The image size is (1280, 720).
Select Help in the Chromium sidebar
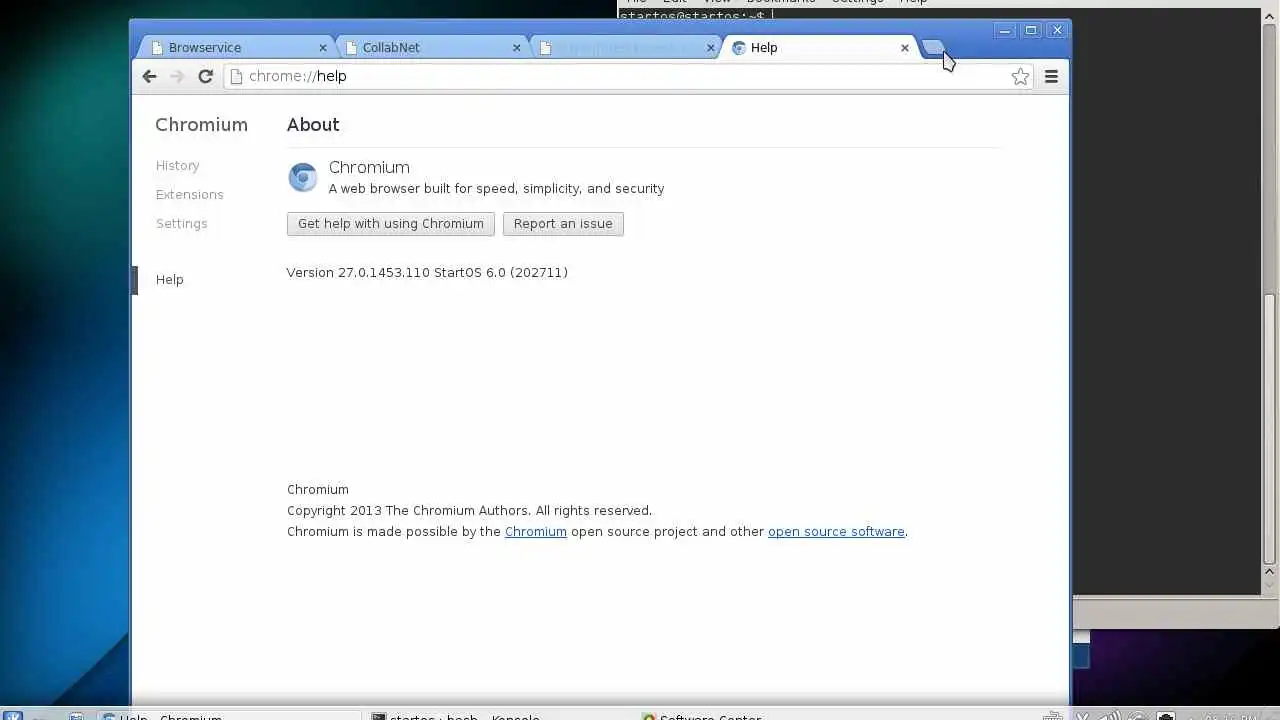(x=169, y=279)
